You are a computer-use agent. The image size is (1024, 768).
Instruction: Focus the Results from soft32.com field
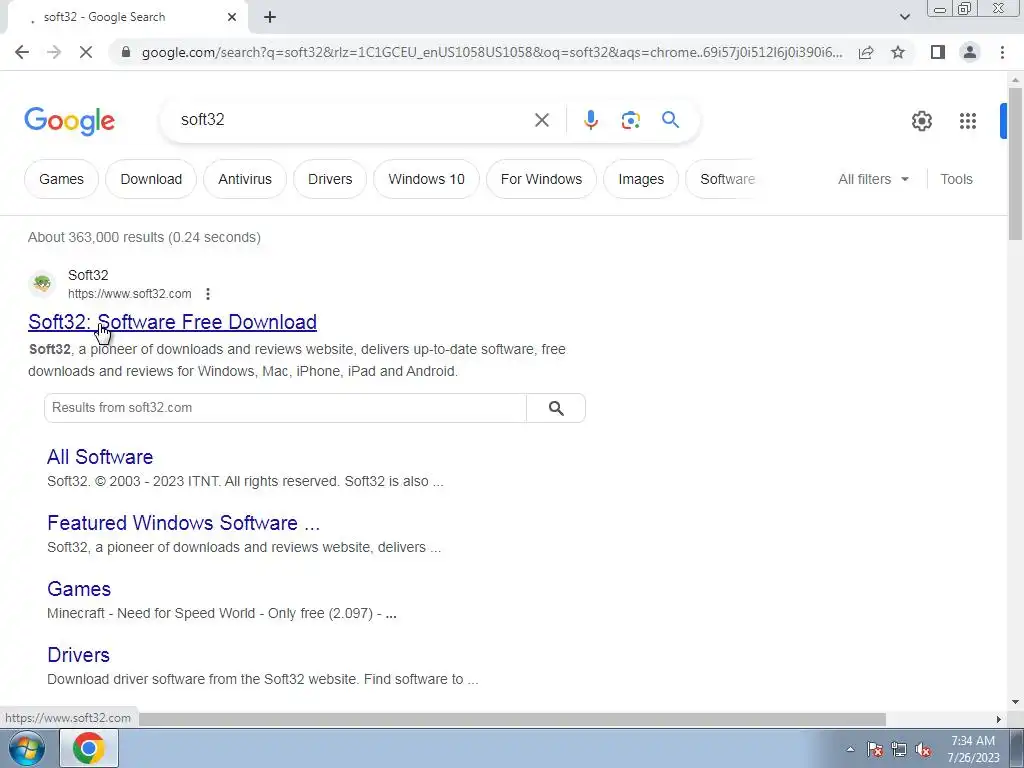[285, 408]
